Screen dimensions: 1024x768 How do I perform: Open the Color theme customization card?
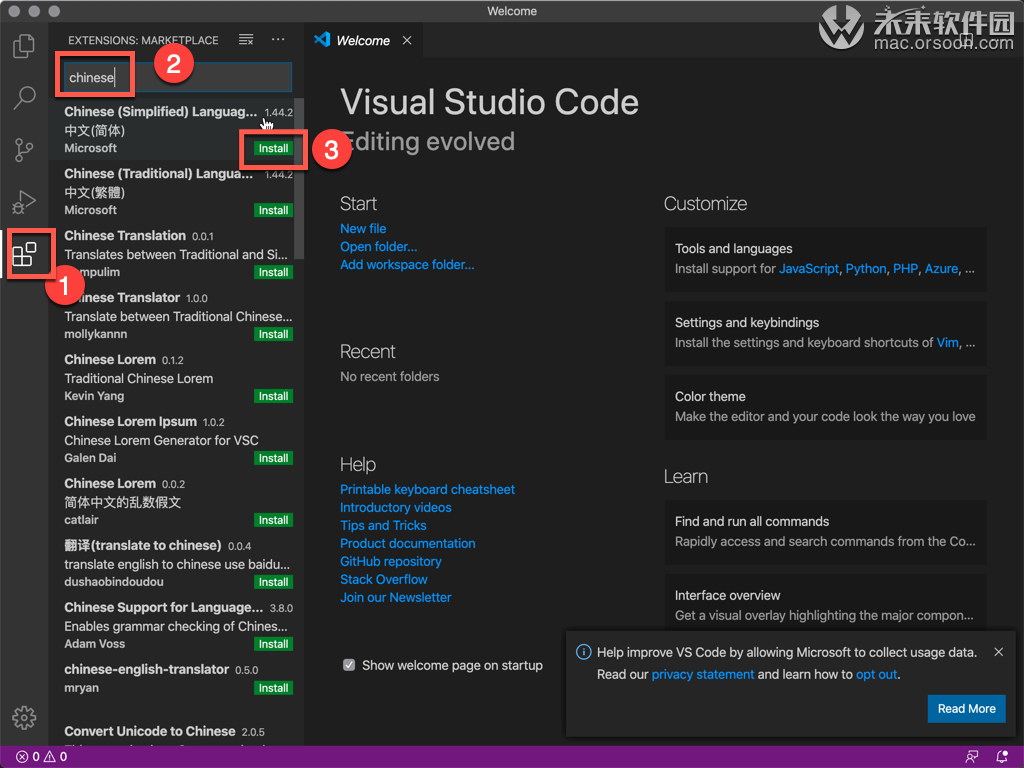[825, 406]
